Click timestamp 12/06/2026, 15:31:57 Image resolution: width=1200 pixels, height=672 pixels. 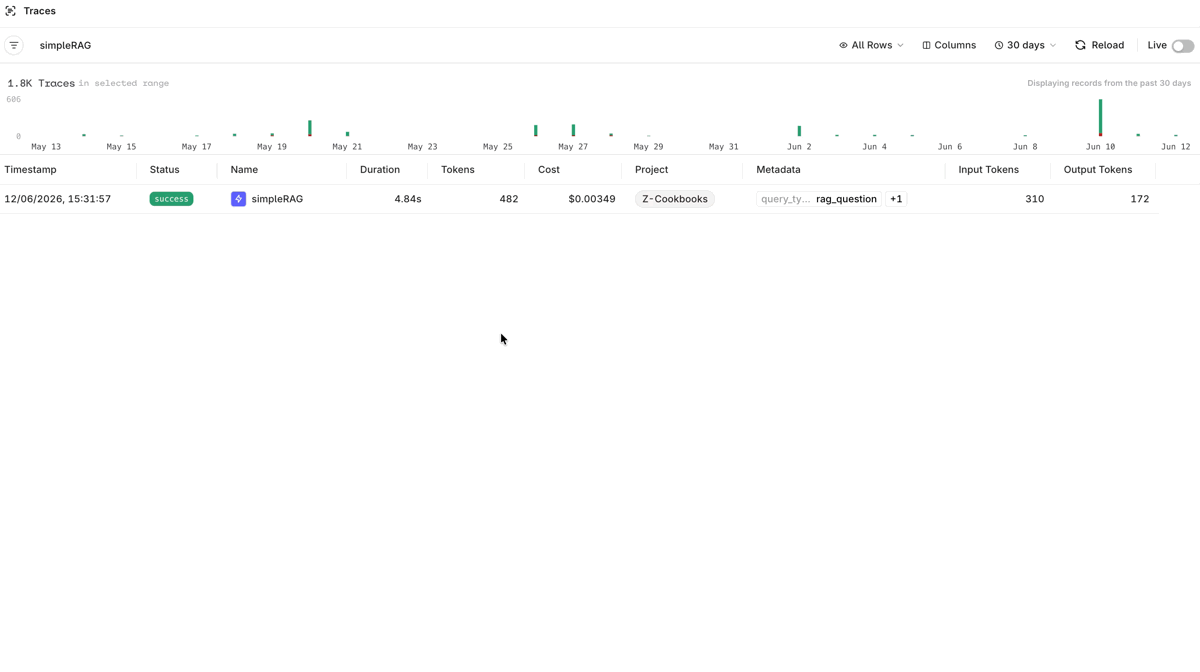[x=57, y=199]
